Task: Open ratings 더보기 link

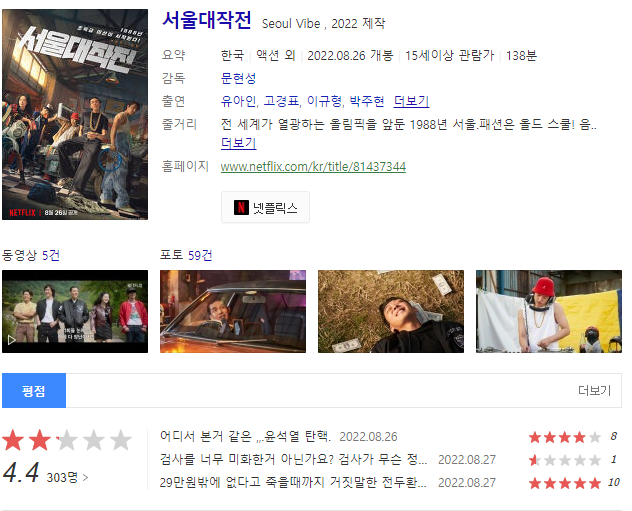Action: click(x=595, y=390)
